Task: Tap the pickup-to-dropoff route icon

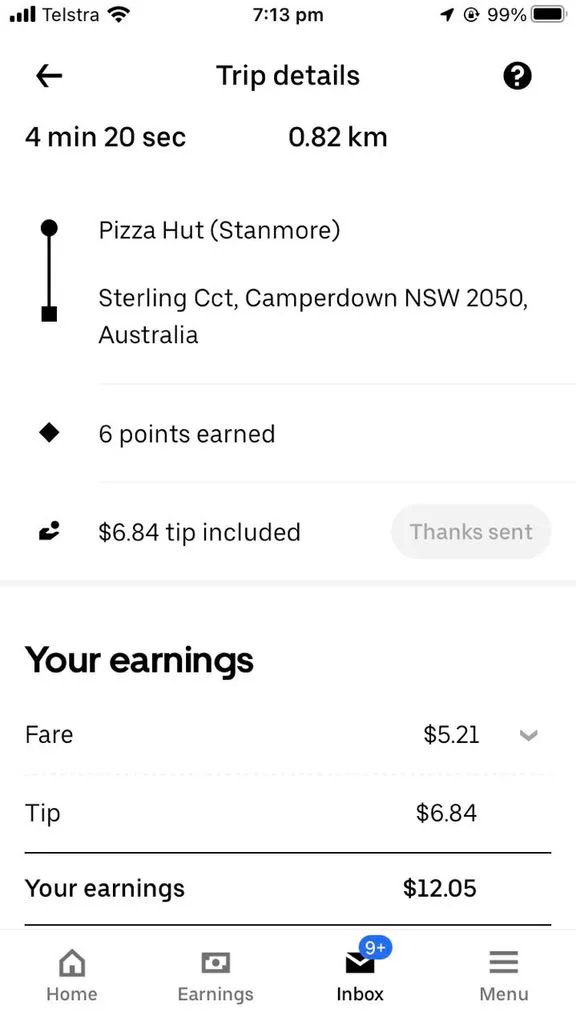Action: coord(49,270)
